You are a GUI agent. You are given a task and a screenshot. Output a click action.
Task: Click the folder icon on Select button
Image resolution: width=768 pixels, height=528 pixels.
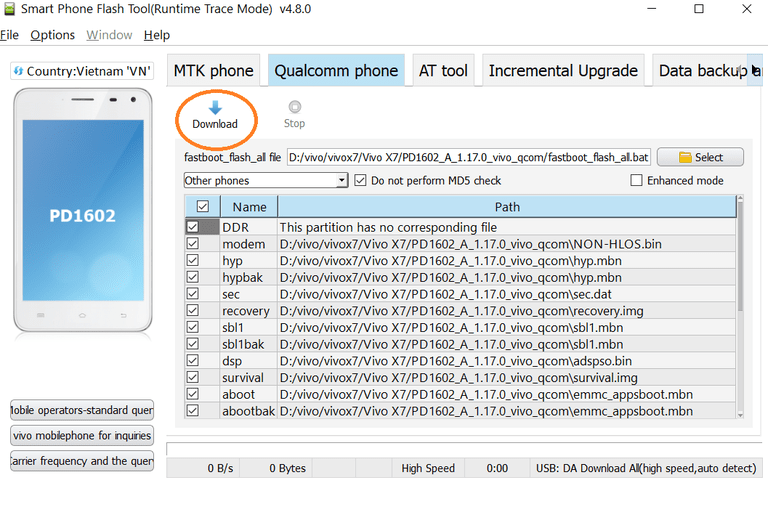tap(685, 157)
